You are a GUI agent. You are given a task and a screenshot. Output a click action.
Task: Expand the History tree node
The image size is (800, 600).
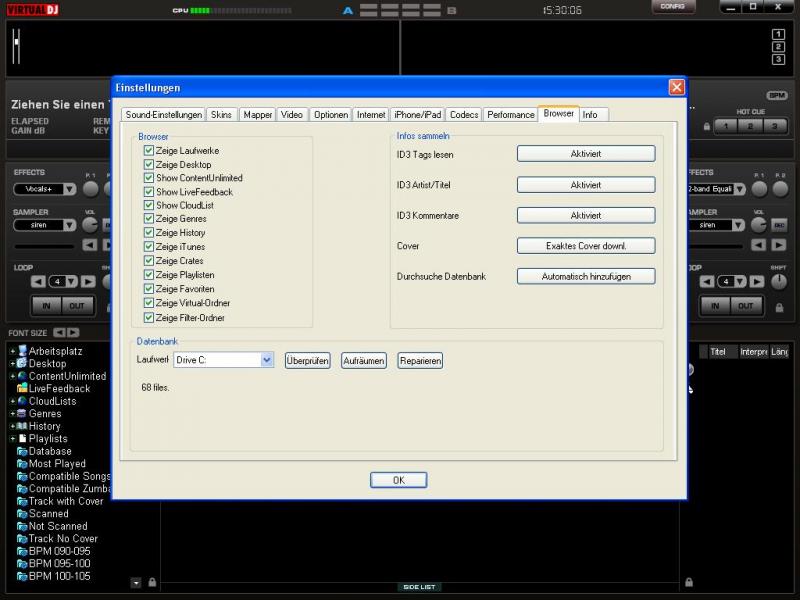coord(12,426)
